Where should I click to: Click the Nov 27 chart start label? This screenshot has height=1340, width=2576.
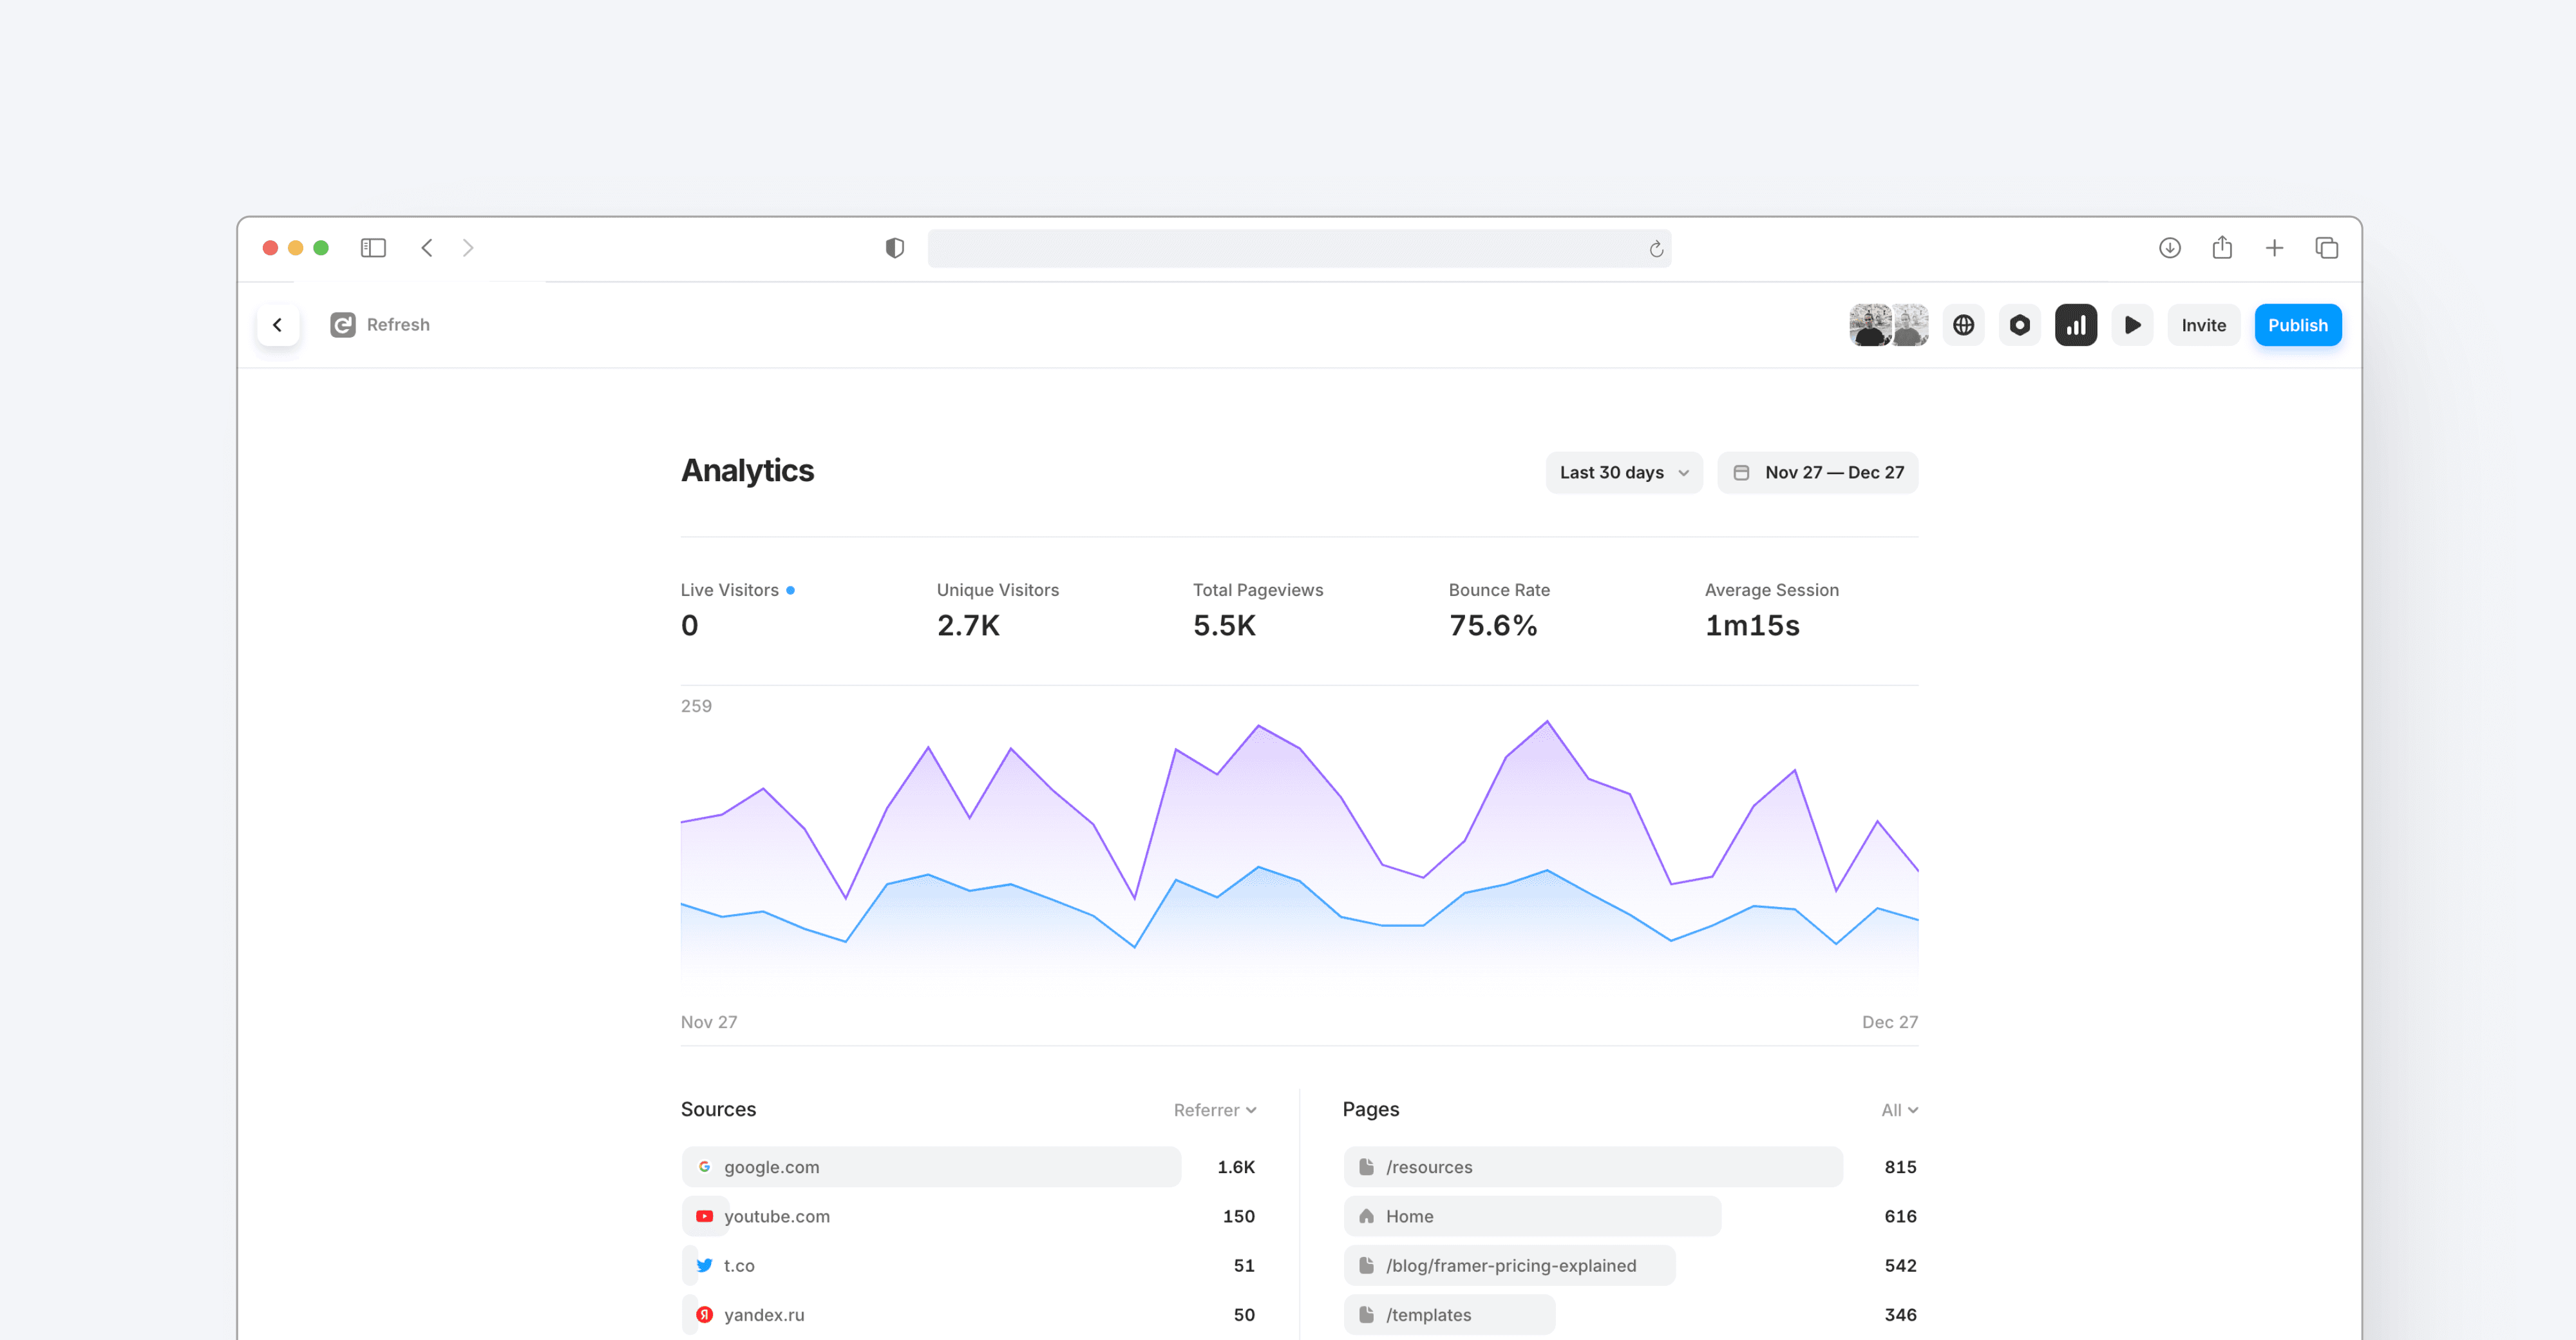coord(709,1022)
